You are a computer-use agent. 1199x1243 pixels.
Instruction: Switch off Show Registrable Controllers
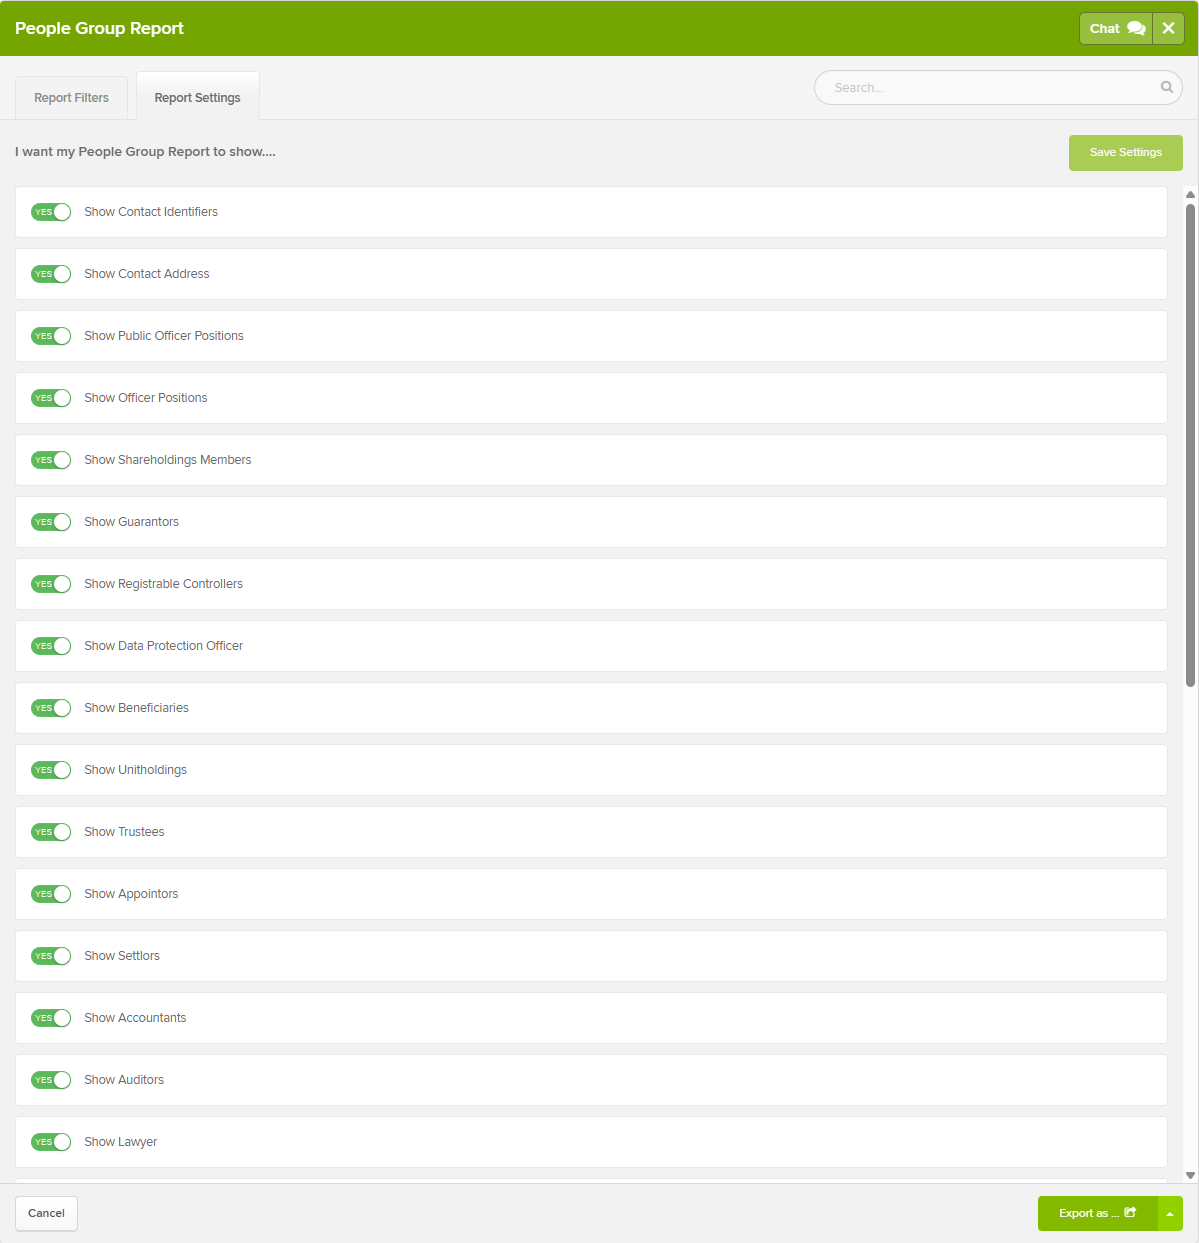tap(51, 584)
